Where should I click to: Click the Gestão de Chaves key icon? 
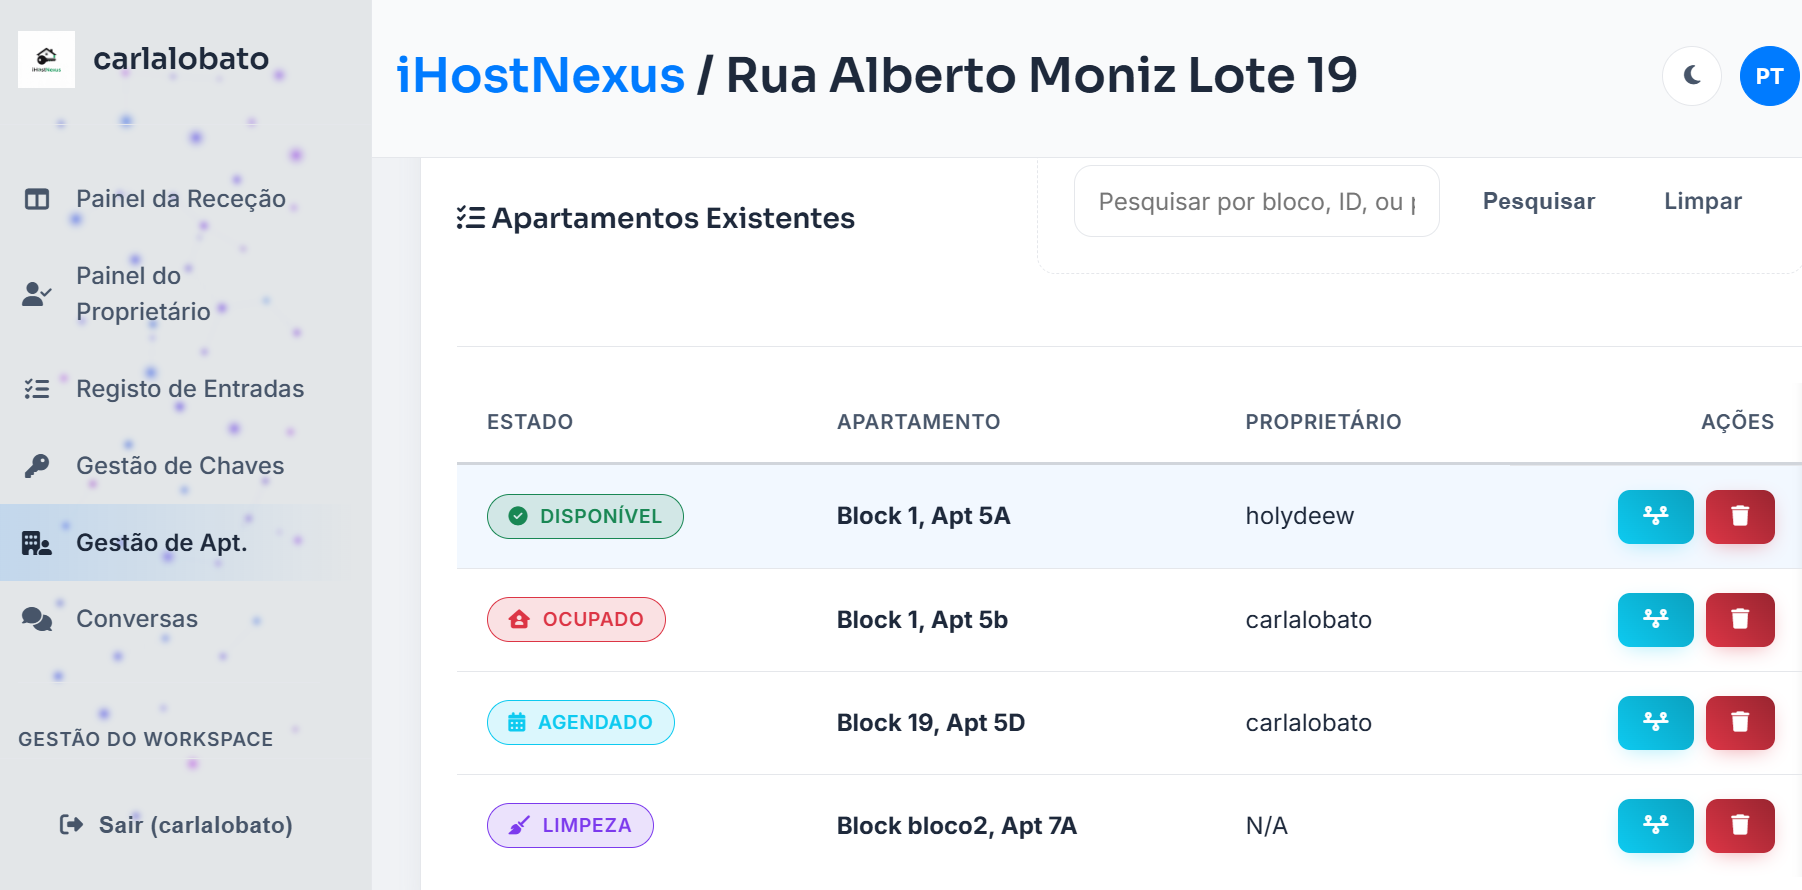pos(36,465)
